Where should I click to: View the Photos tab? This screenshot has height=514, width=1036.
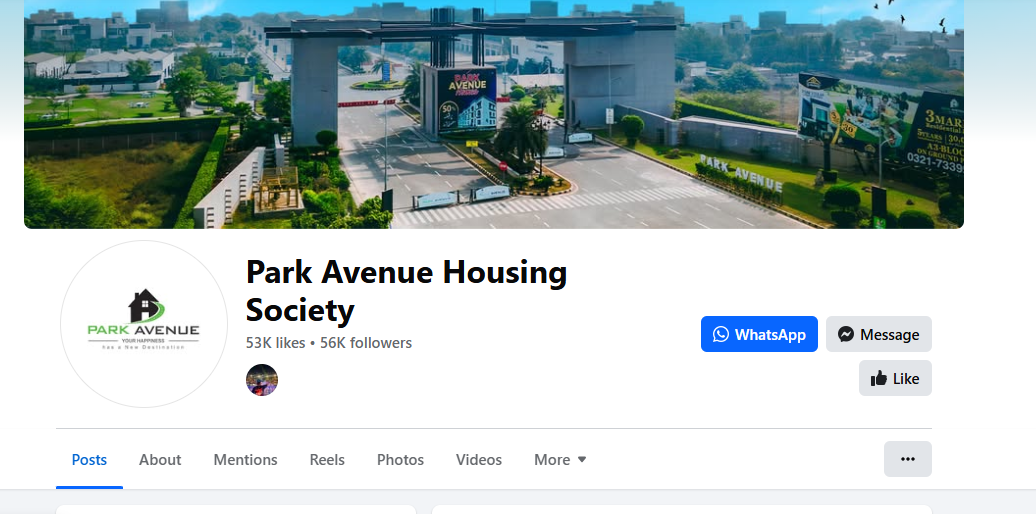point(400,460)
